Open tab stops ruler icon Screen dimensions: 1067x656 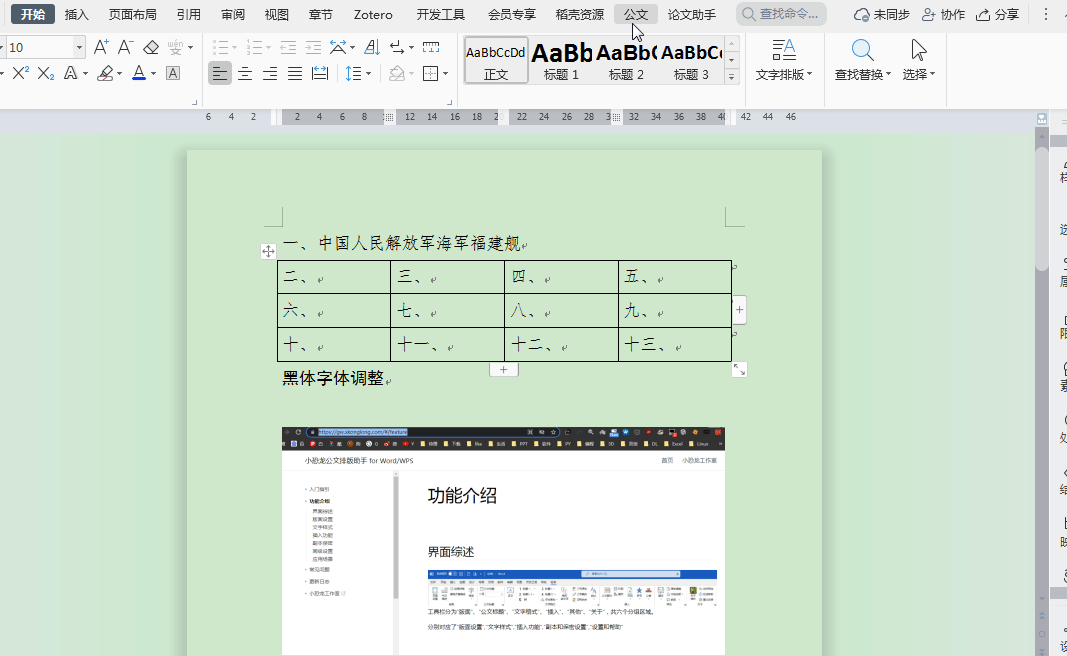click(x=431, y=47)
